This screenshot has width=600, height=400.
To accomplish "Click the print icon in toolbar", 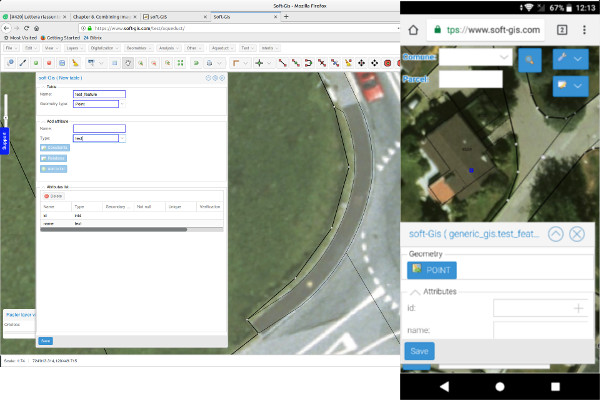I will (209, 63).
